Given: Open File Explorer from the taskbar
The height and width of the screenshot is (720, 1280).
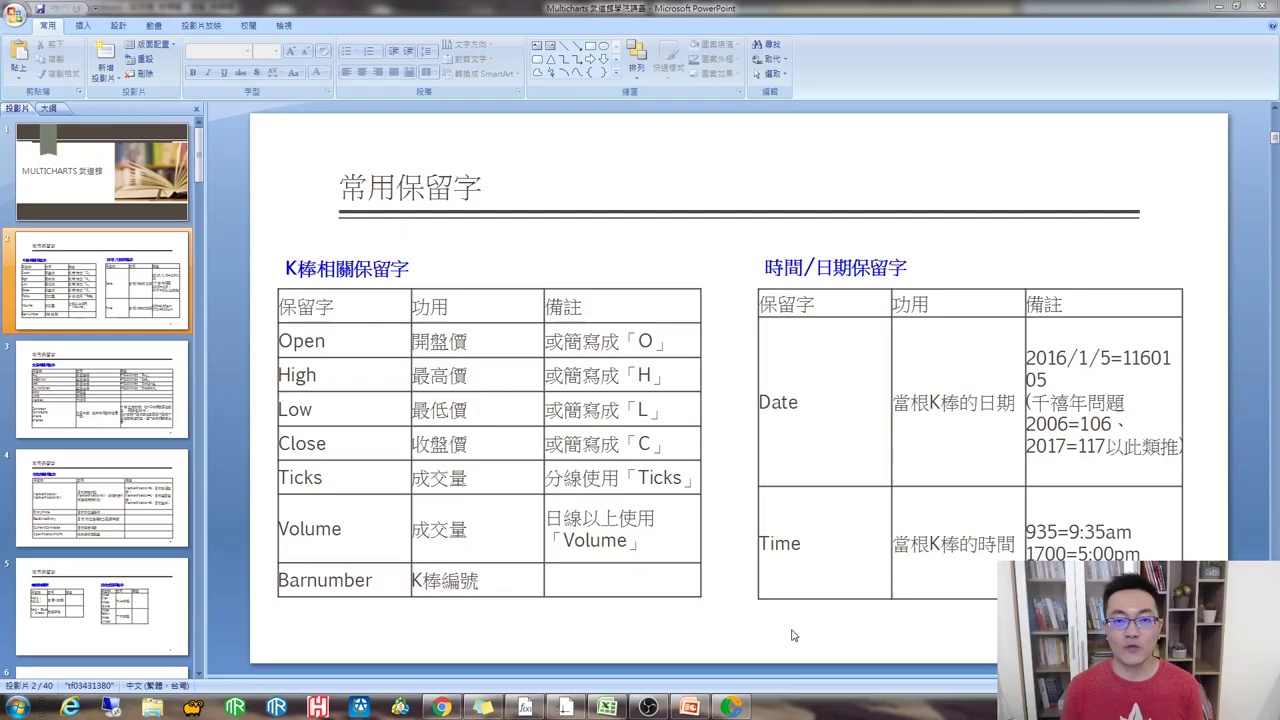Looking at the screenshot, I should coord(152,708).
